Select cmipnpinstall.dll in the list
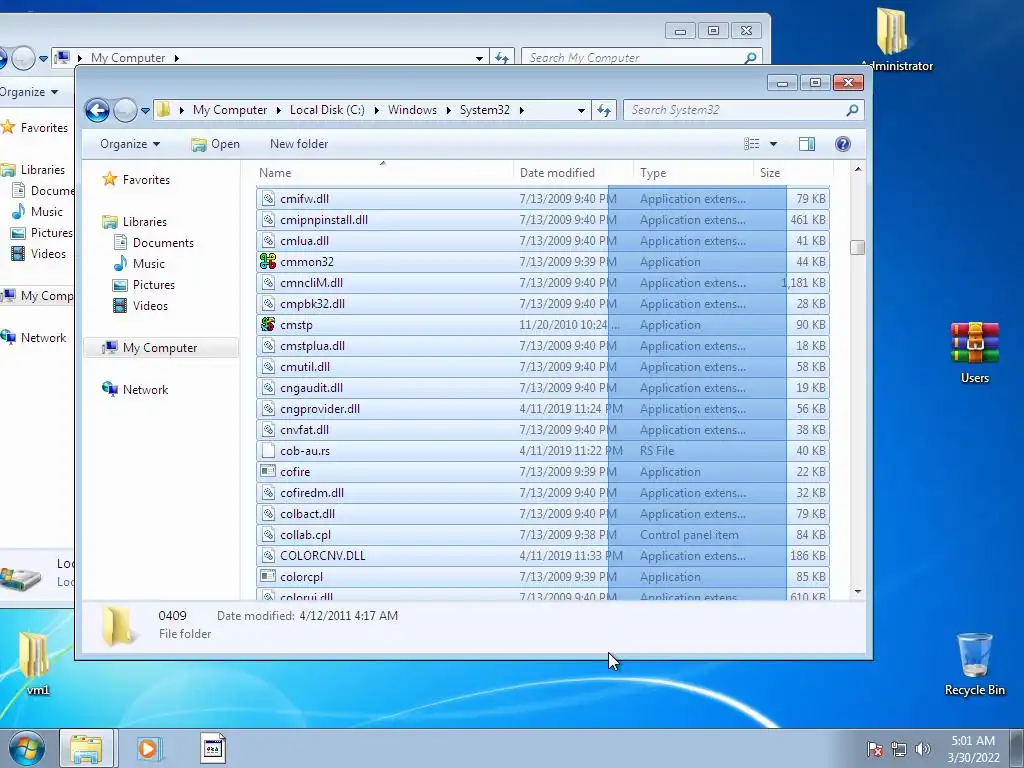 pyautogui.click(x=543, y=220)
